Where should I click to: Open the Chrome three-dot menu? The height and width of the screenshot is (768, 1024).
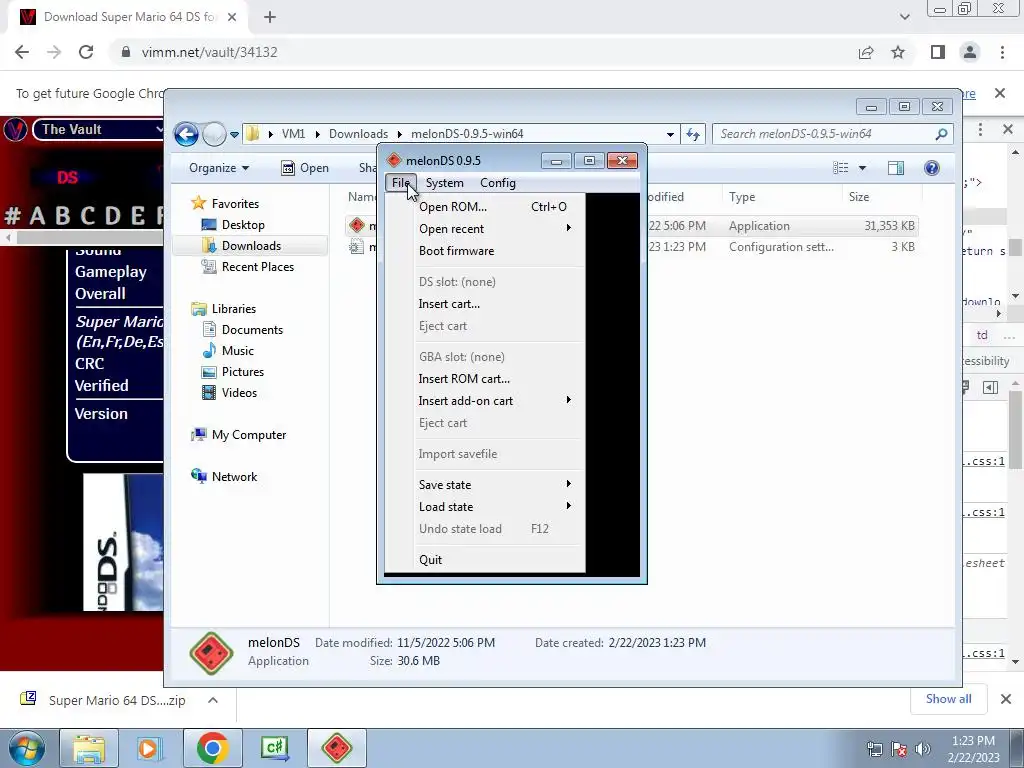[x=1002, y=52]
